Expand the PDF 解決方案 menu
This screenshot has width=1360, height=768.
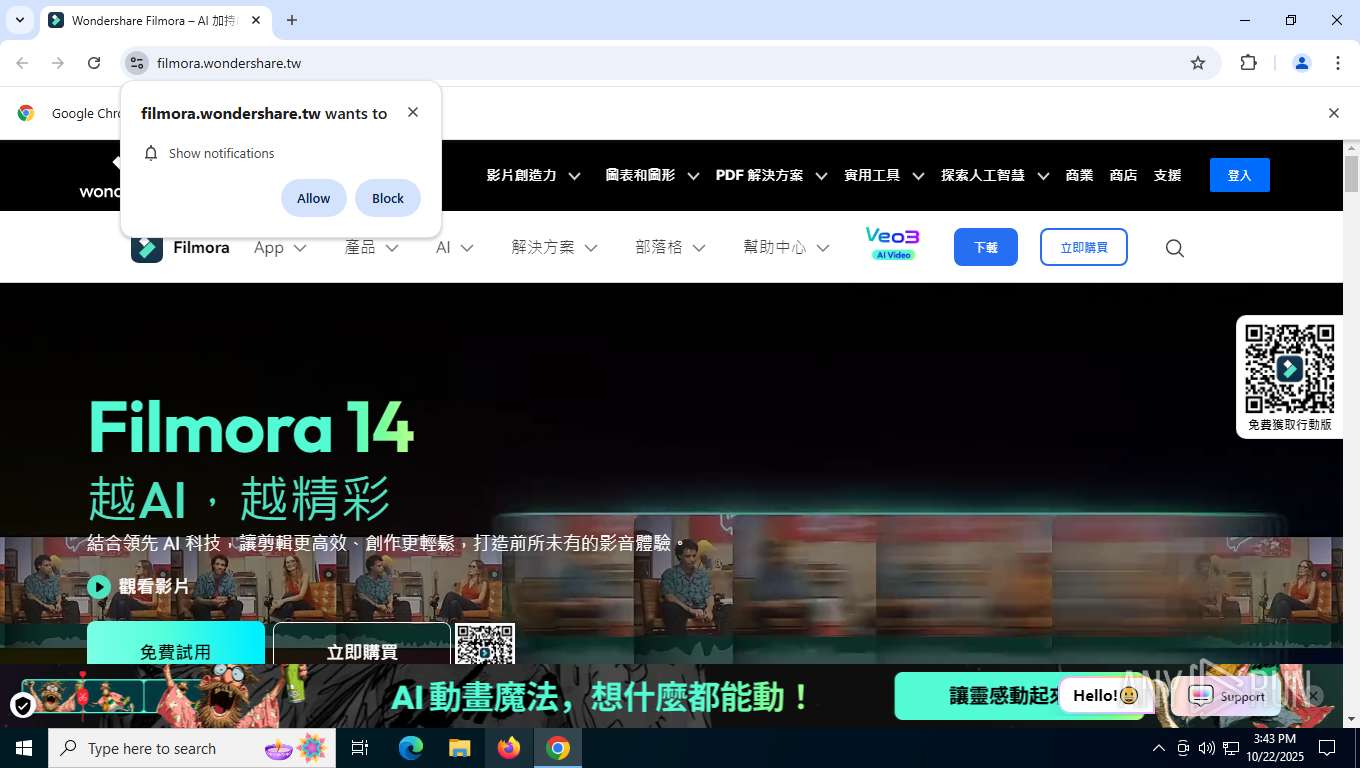[771, 175]
